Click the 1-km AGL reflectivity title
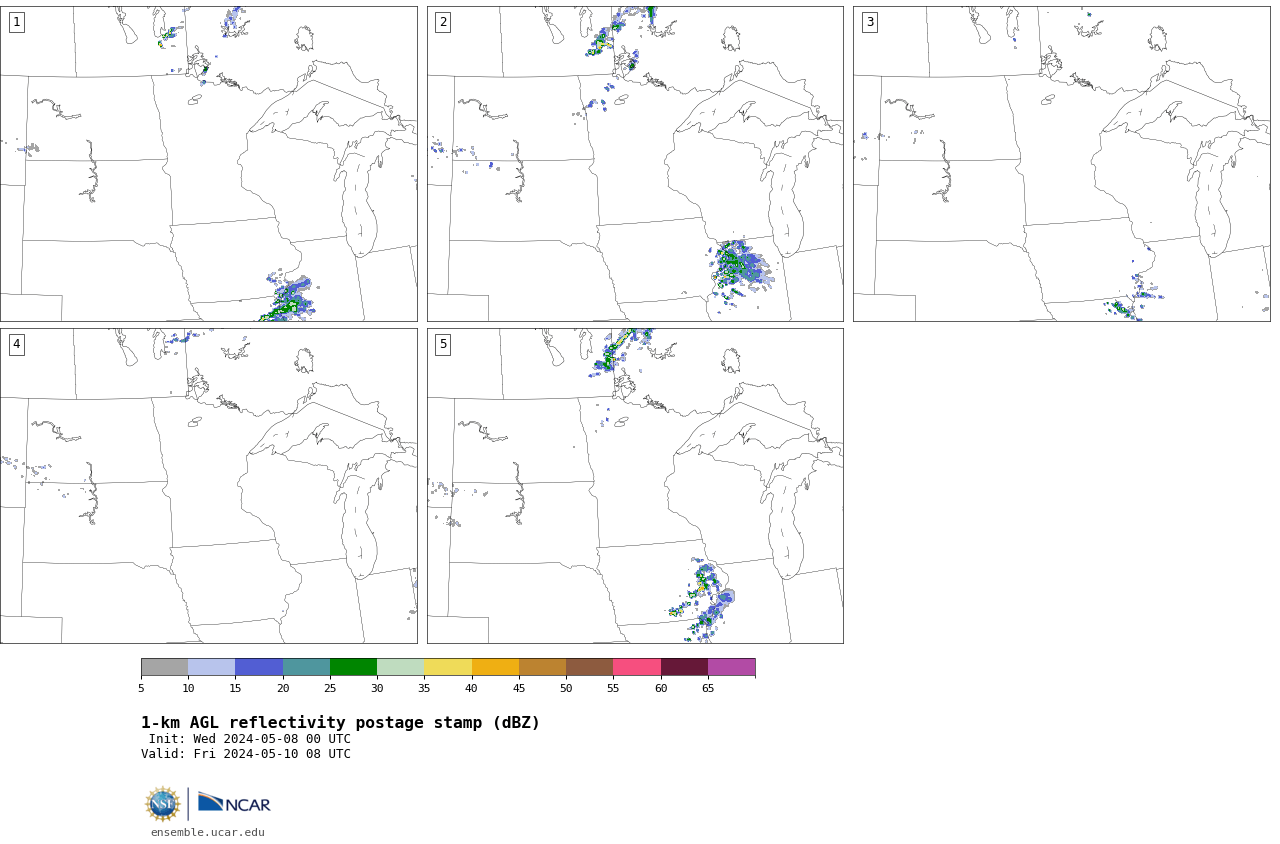 [x=340, y=723]
